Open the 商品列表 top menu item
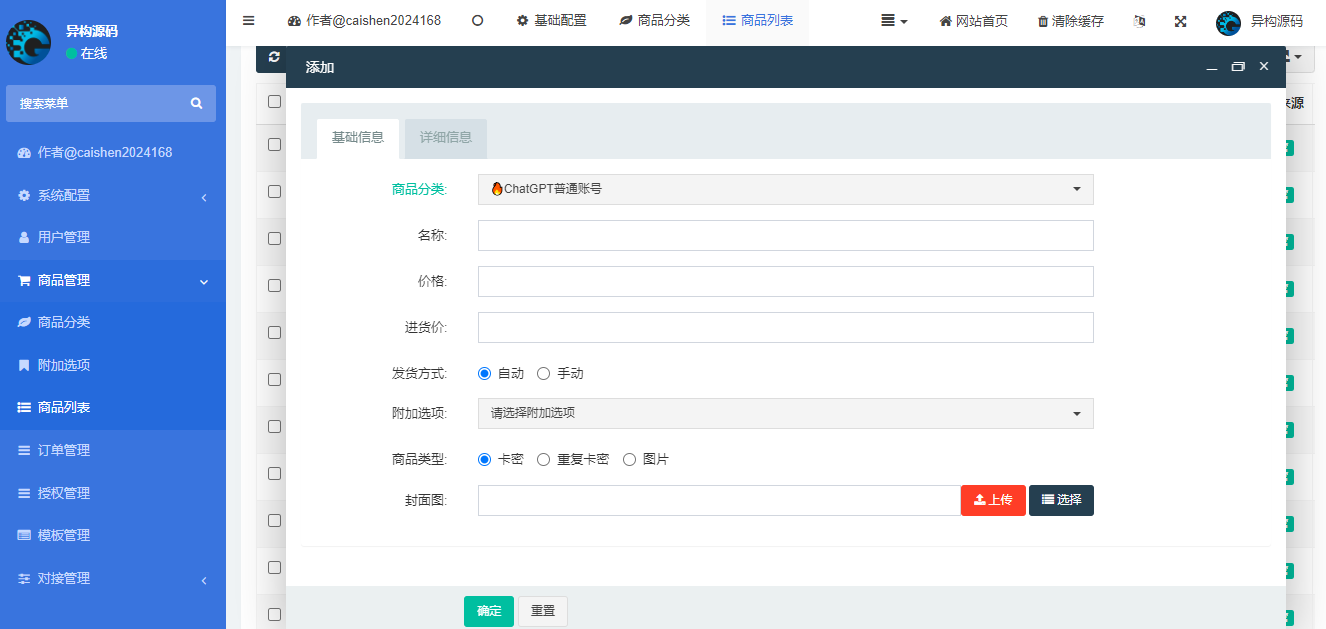The width and height of the screenshot is (1326, 629). [757, 19]
